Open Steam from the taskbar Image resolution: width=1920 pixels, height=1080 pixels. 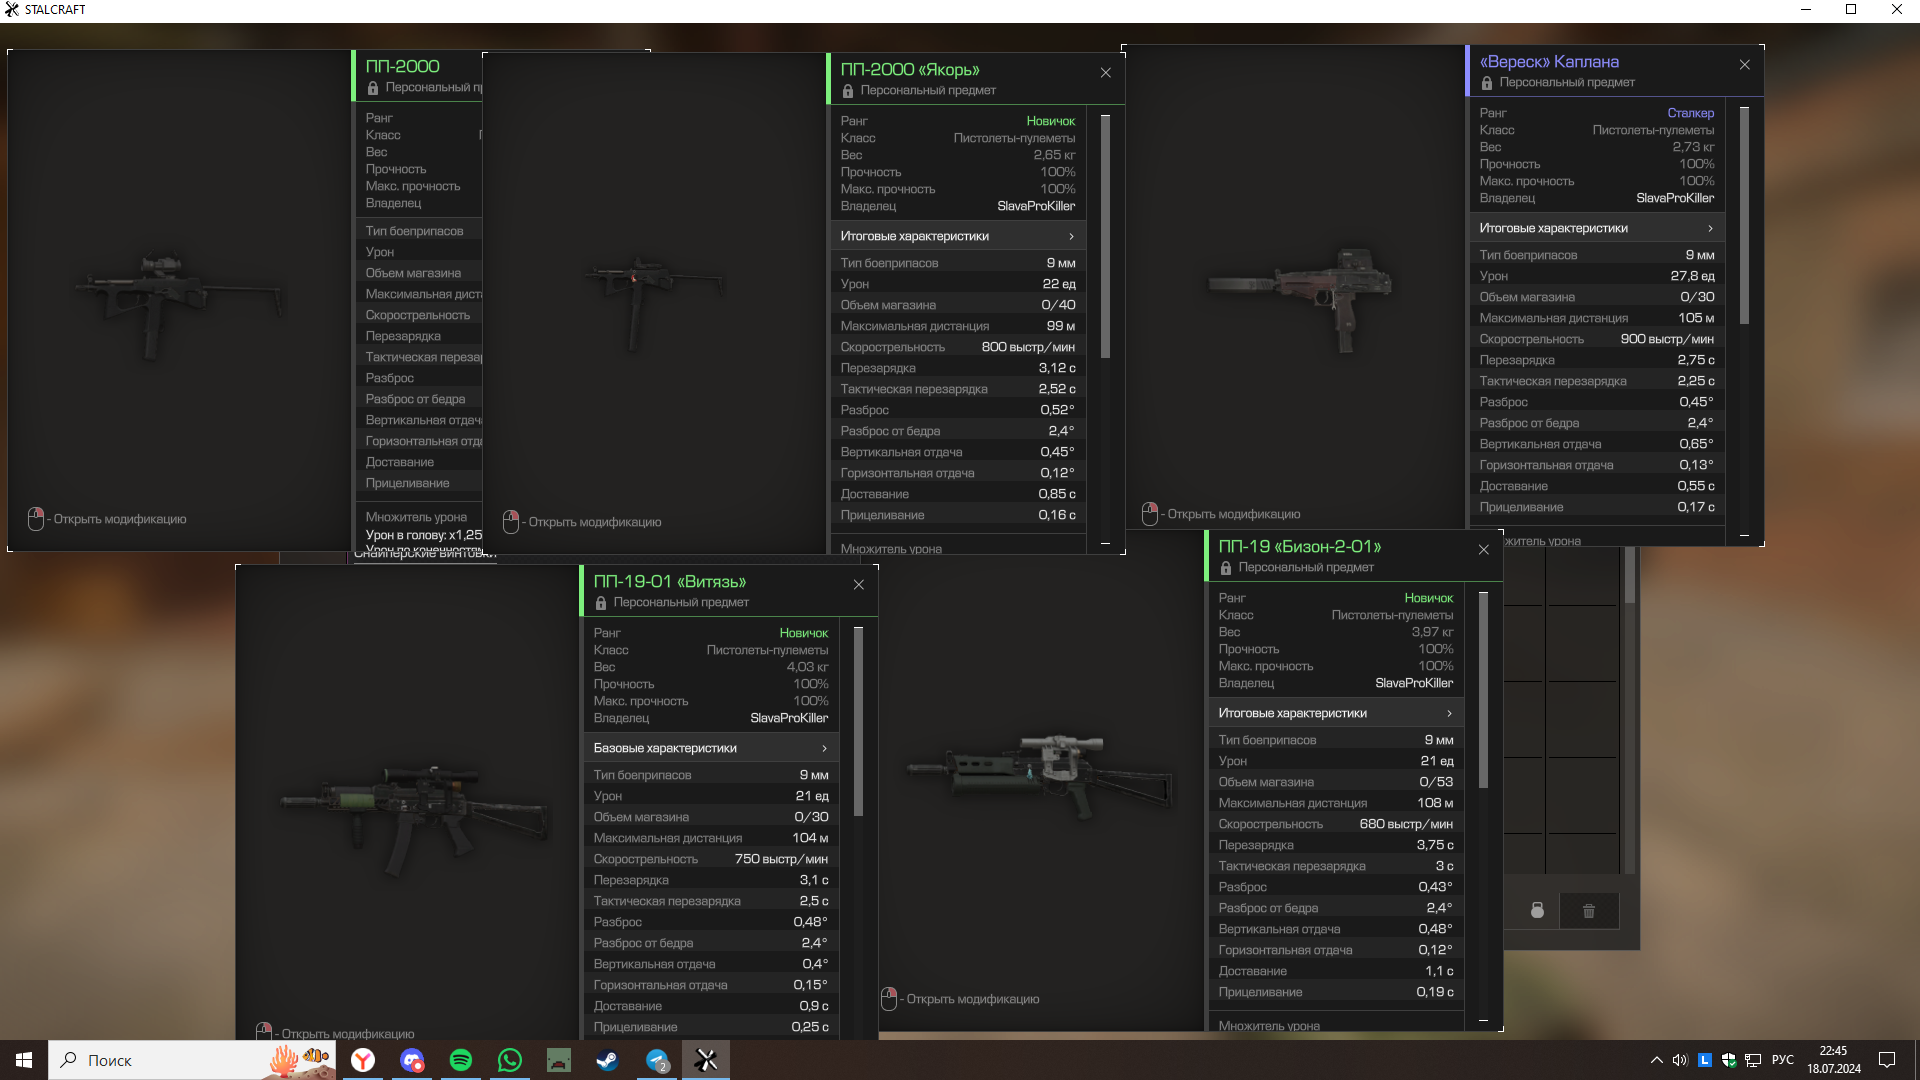pos(607,1060)
